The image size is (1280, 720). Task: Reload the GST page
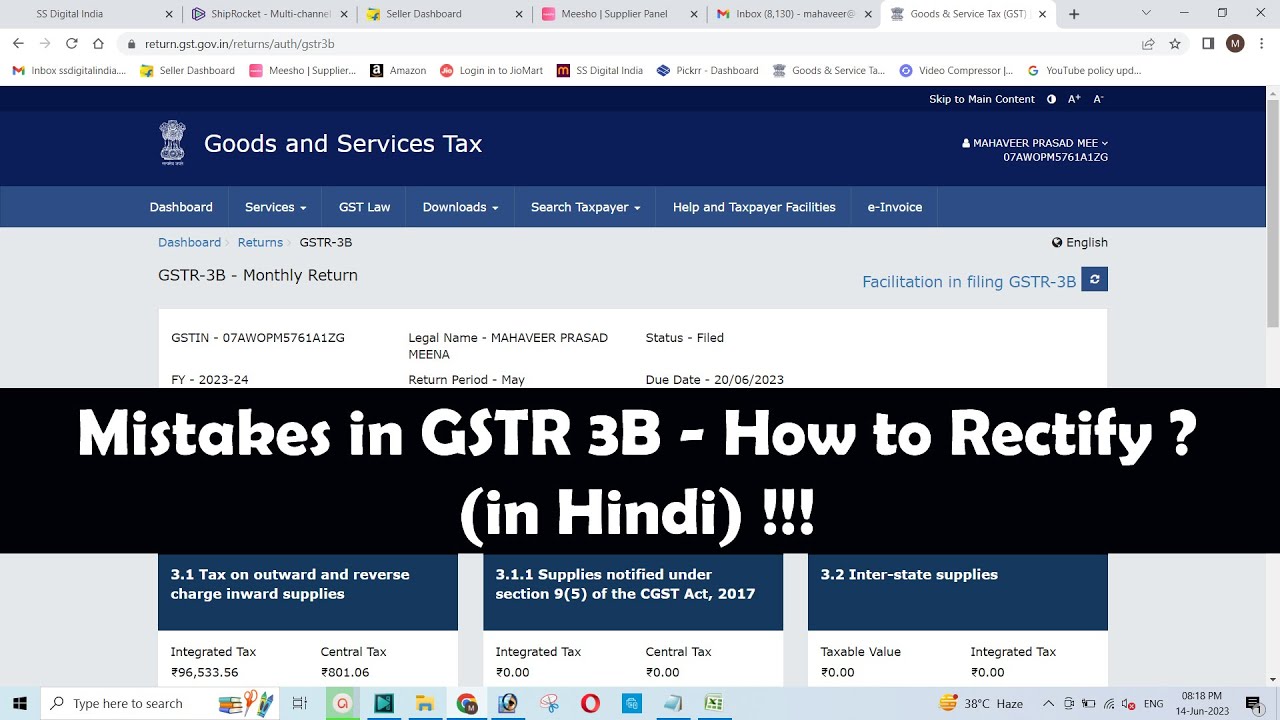[x=71, y=44]
